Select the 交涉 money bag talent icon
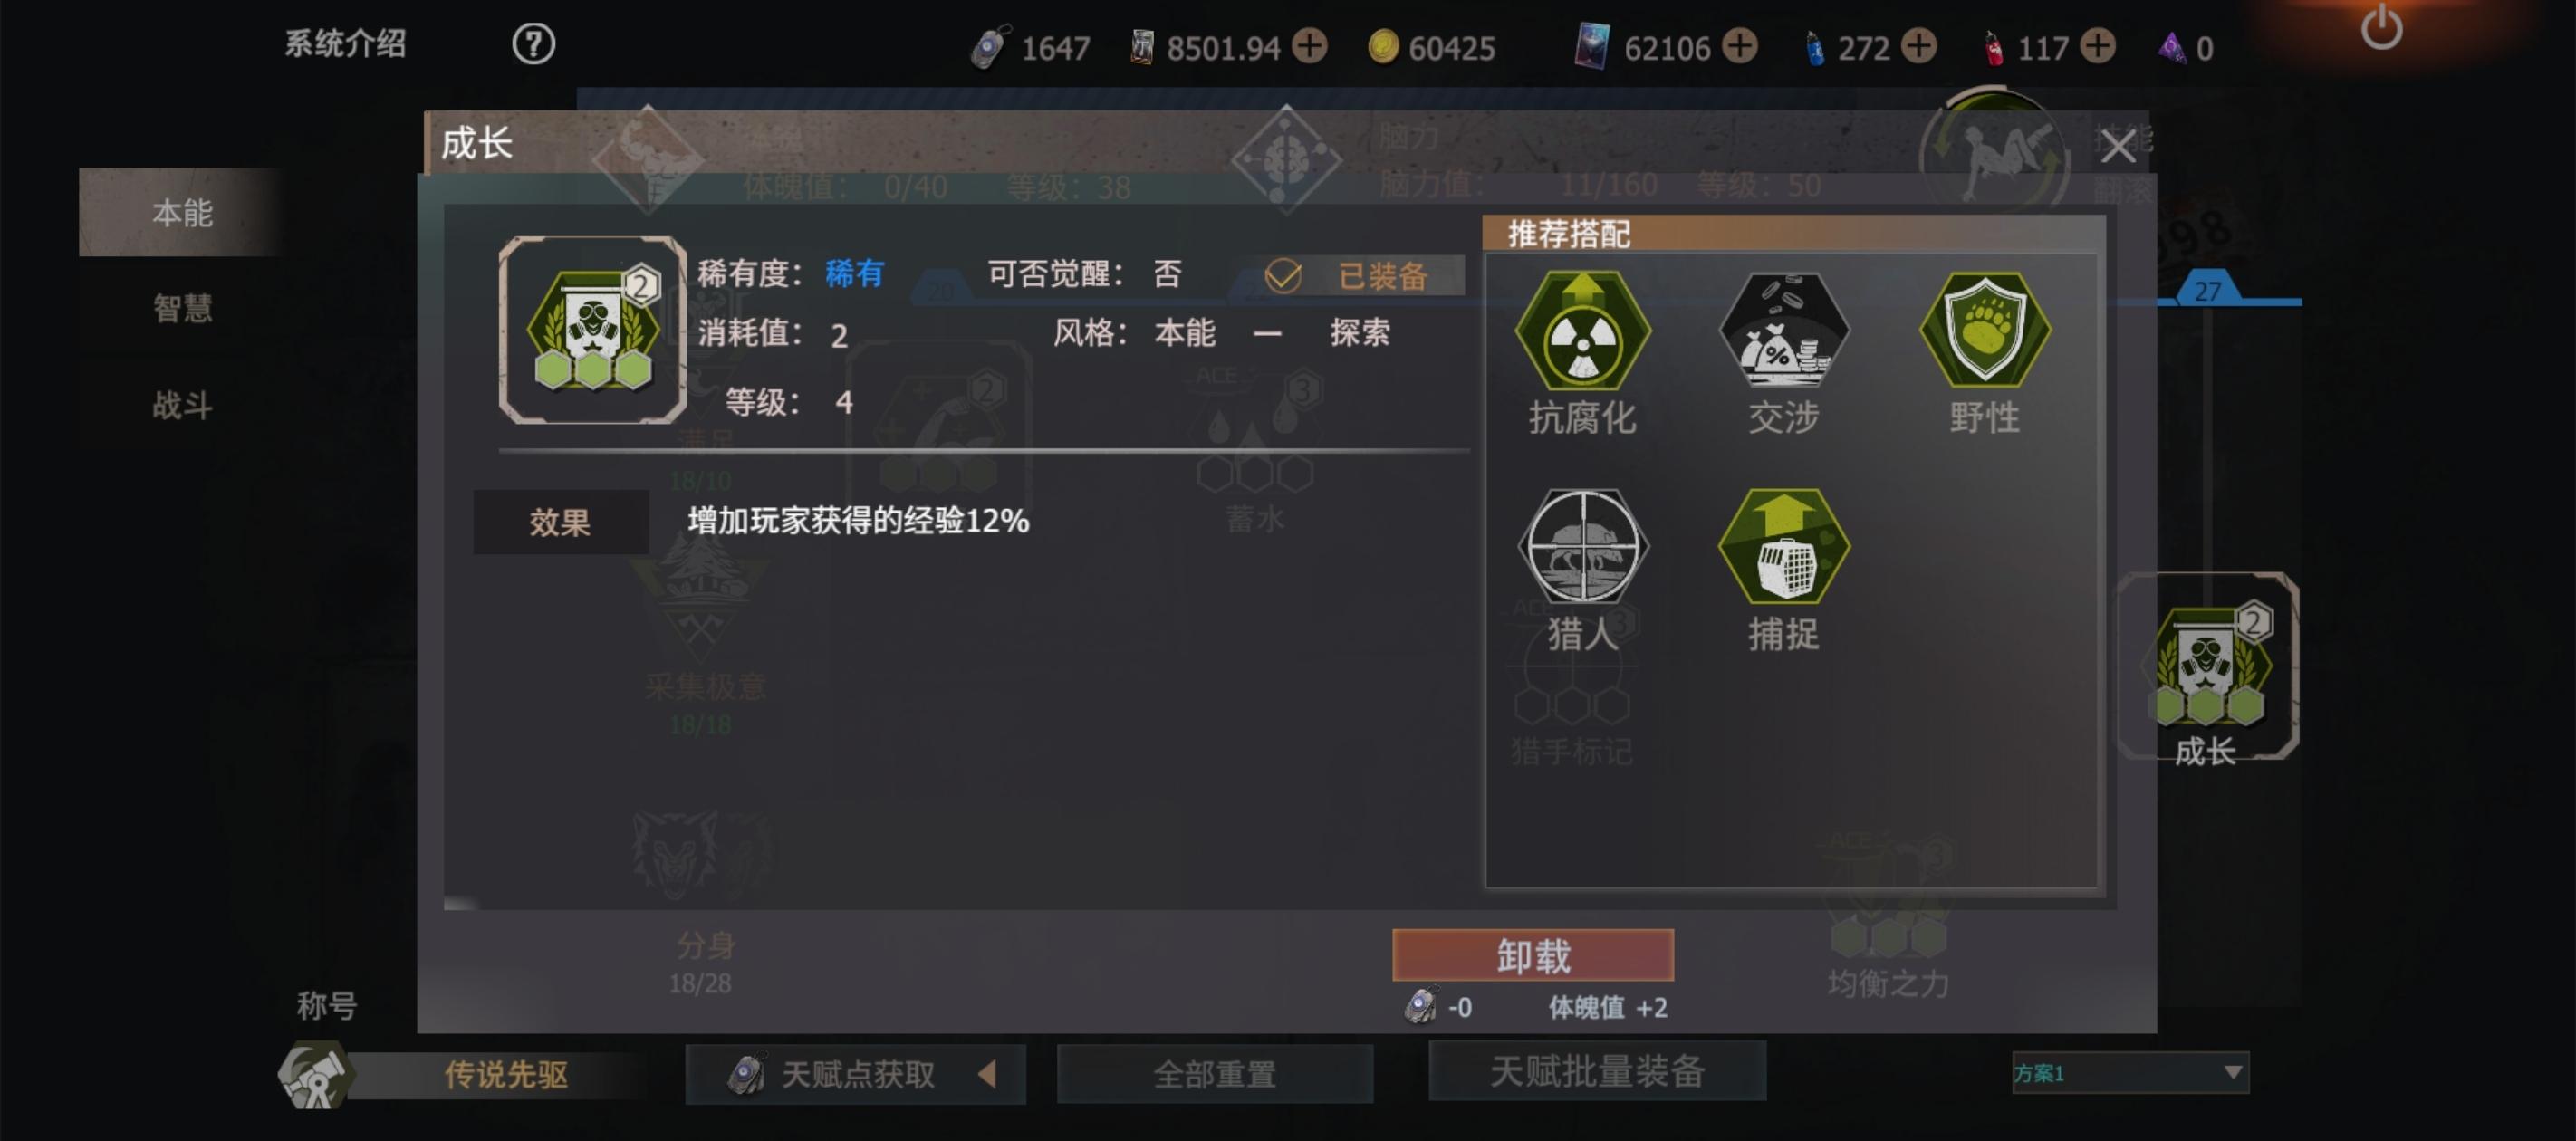The width and height of the screenshot is (2576, 1141). point(1784,331)
